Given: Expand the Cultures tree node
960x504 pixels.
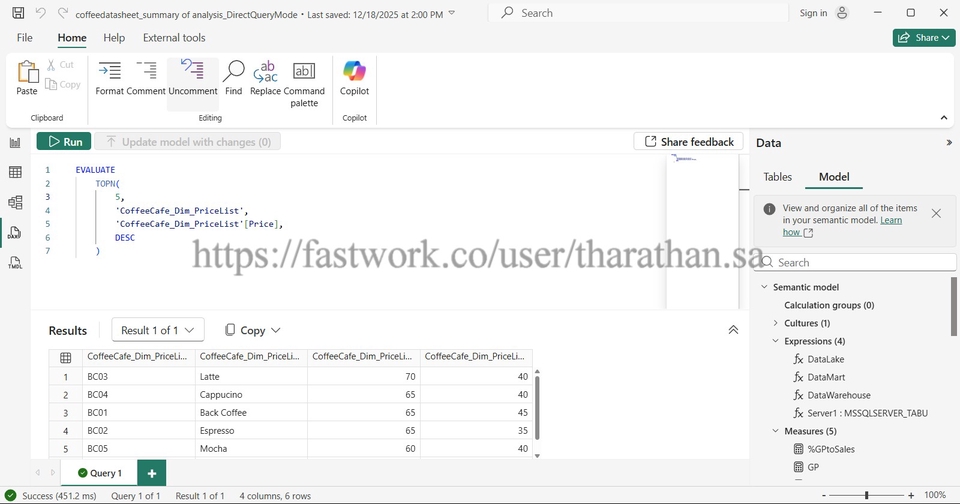Looking at the screenshot, I should pos(775,323).
